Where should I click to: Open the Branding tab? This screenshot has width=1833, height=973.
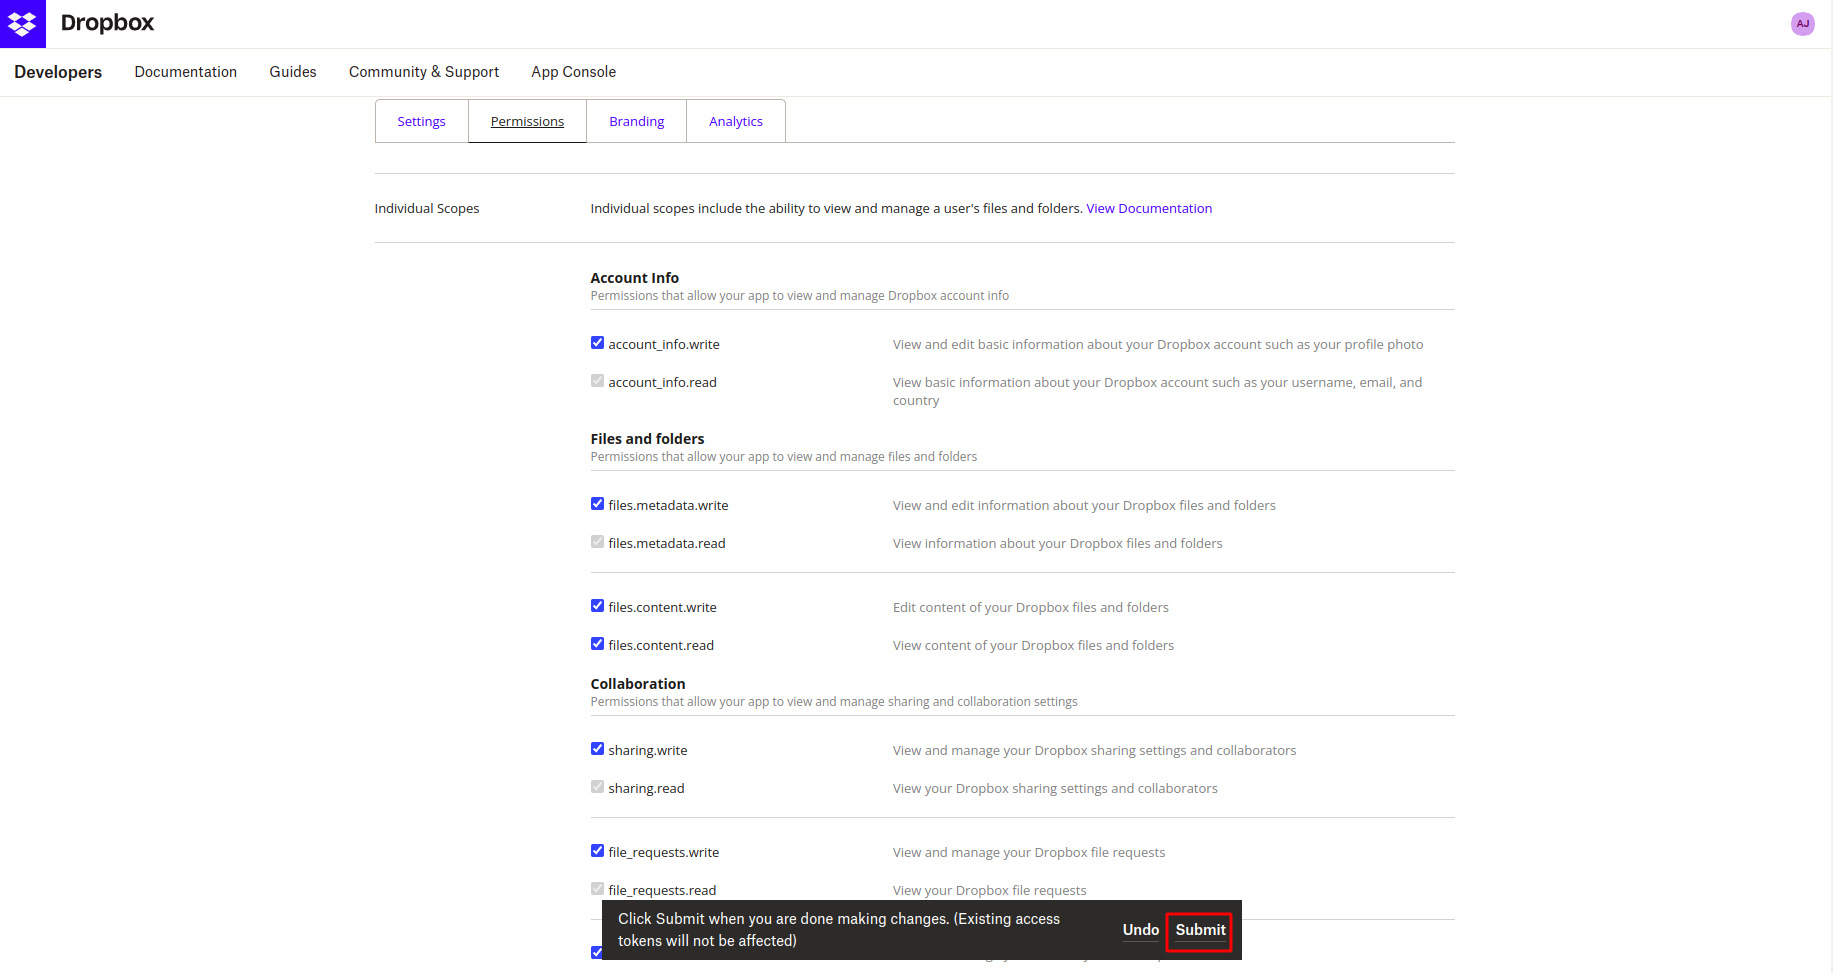click(x=636, y=121)
